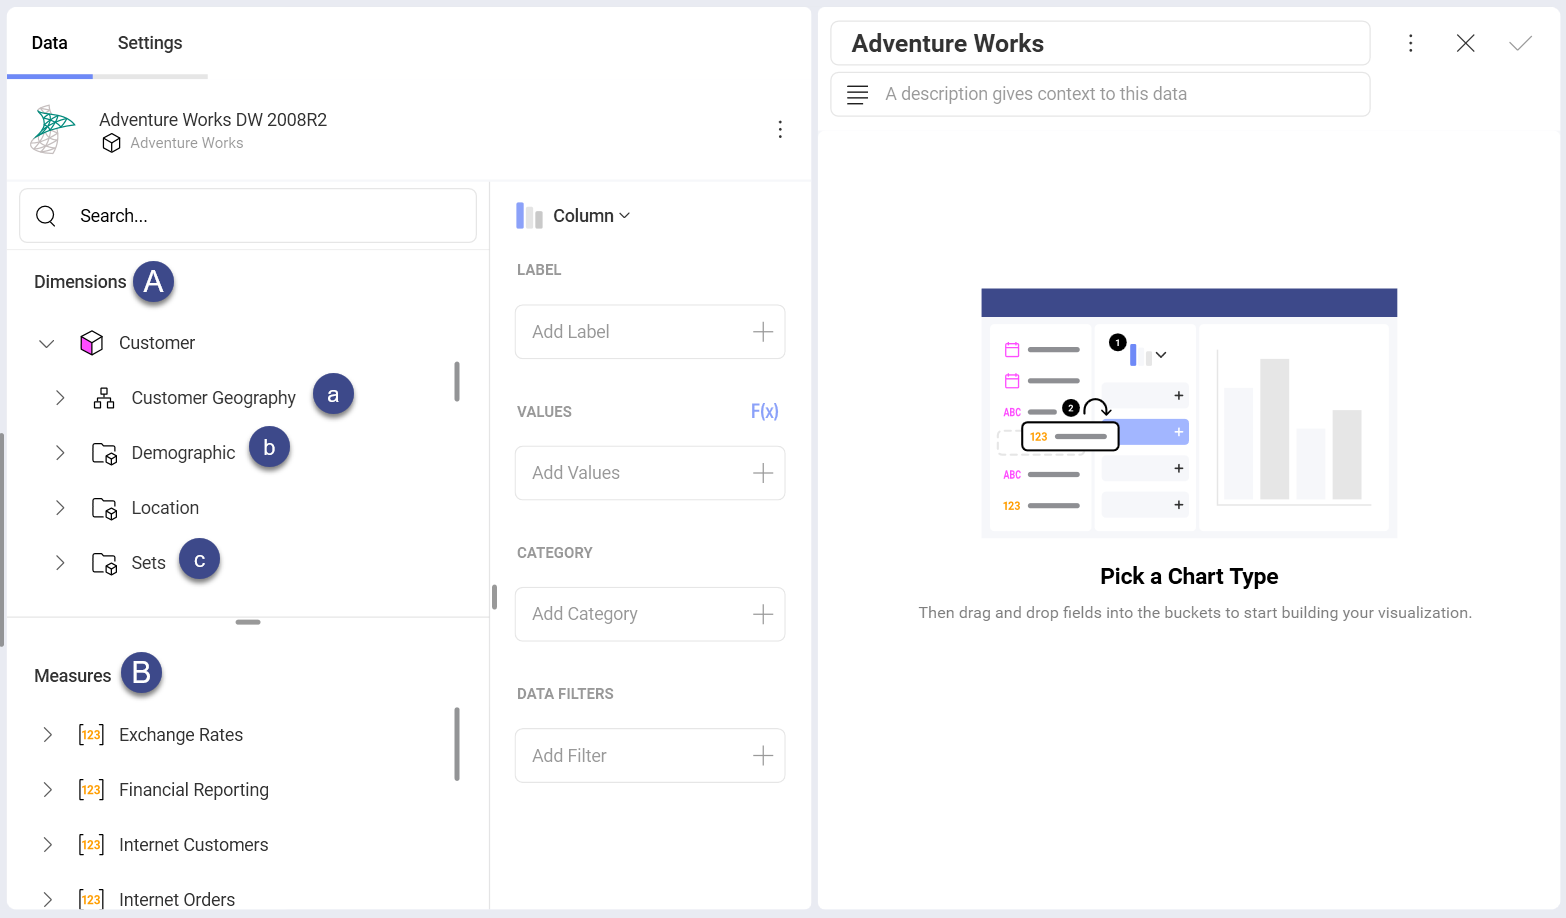Click the description field
1566x918 pixels.
coord(1100,94)
